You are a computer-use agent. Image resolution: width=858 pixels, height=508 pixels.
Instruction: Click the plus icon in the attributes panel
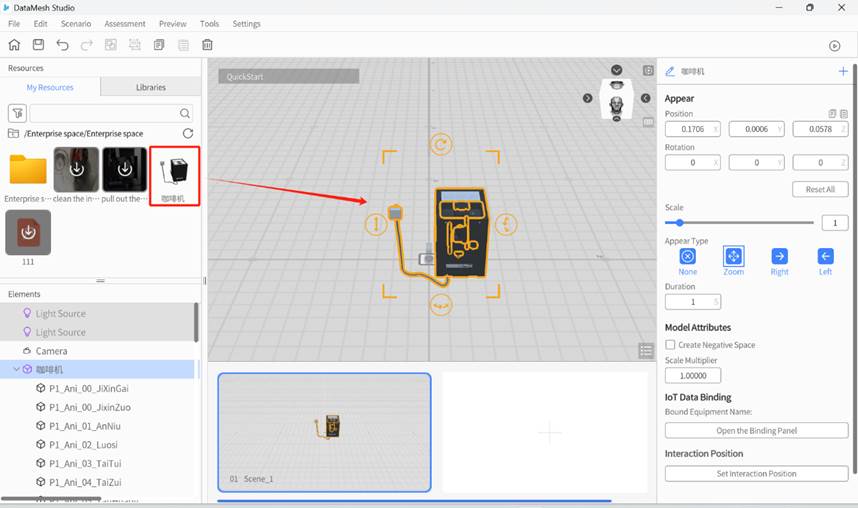(843, 72)
